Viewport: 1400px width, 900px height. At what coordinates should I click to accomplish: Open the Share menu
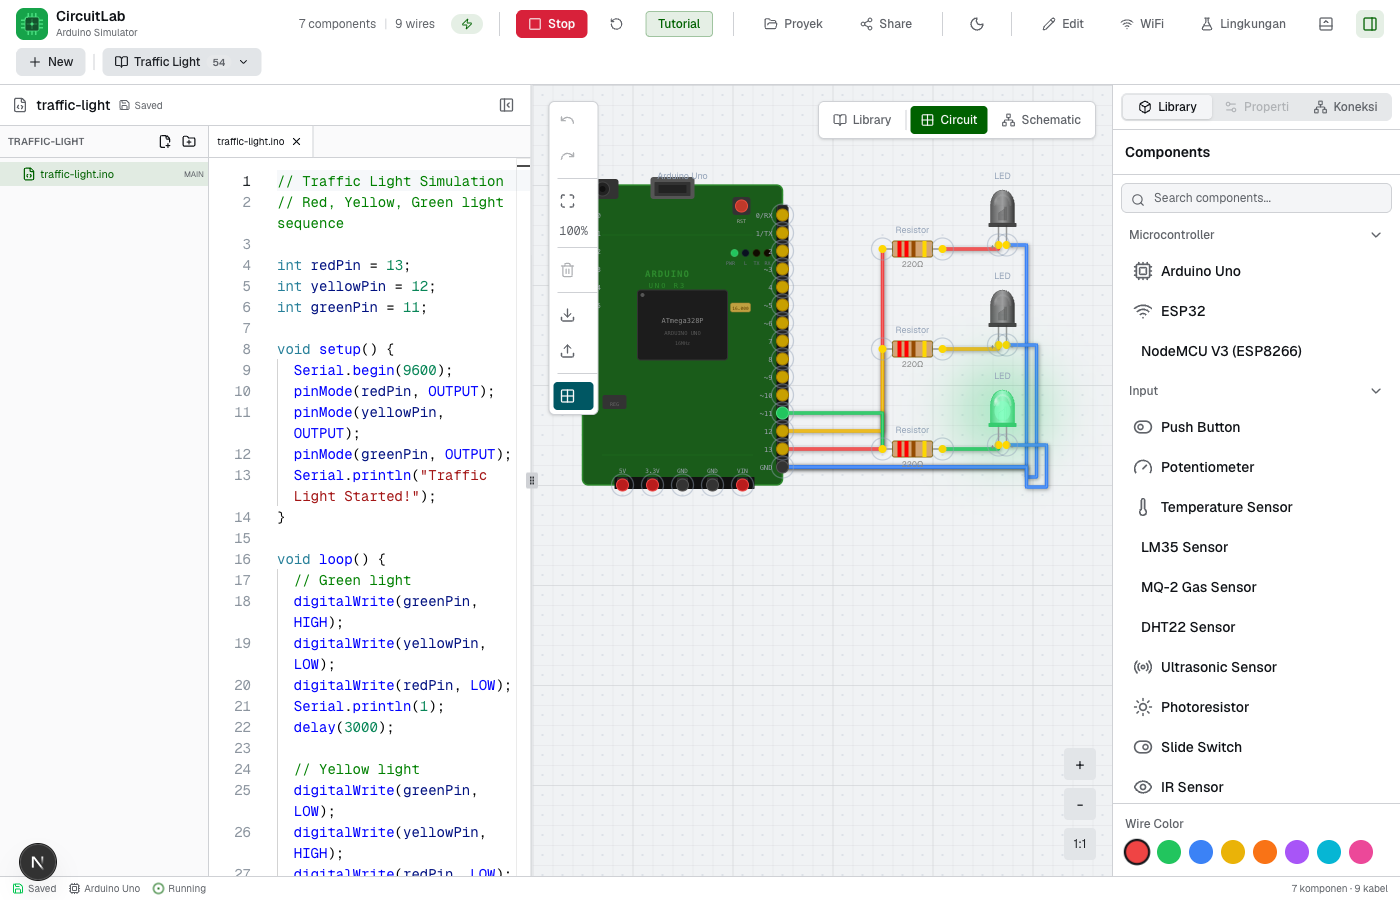click(x=886, y=24)
